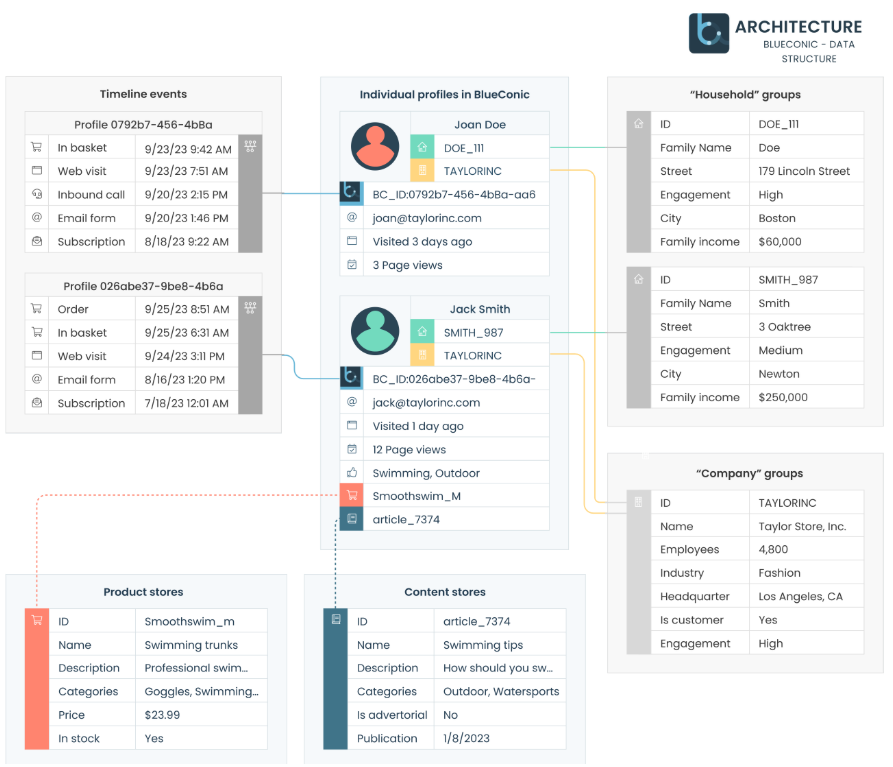Viewport: 893px width, 767px height.
Task: Click the orange cart icon beside Smoothswim_M
Action: tap(351, 495)
